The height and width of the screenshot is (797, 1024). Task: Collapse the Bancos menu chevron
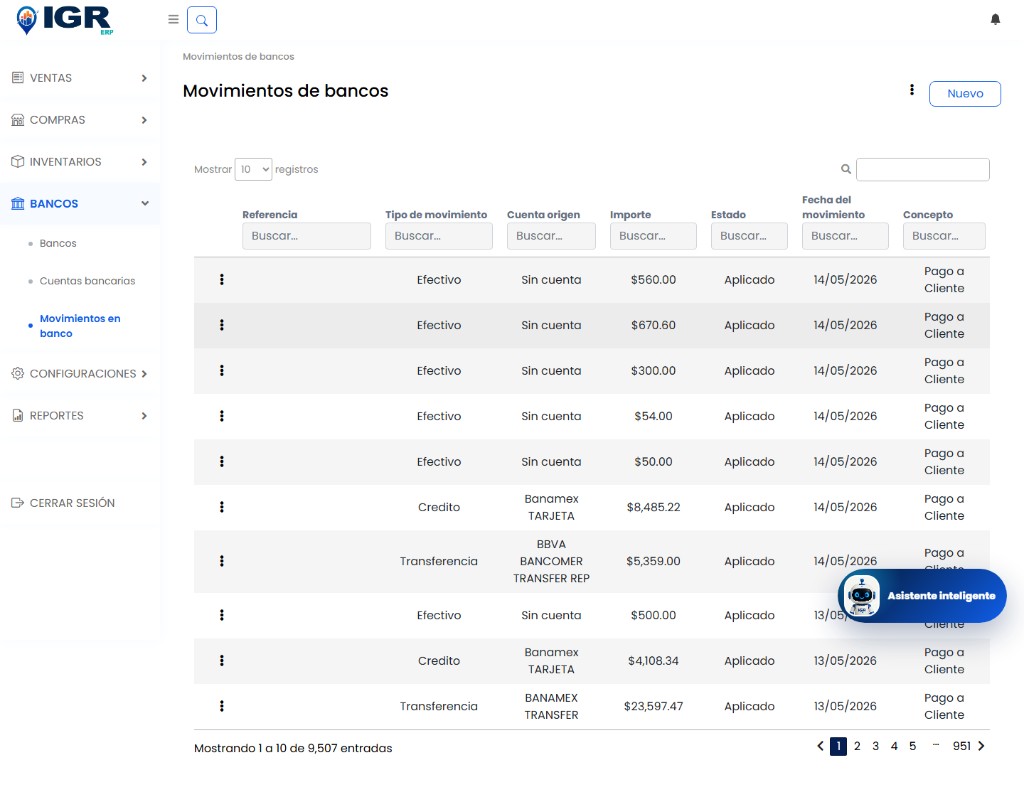(x=144, y=204)
